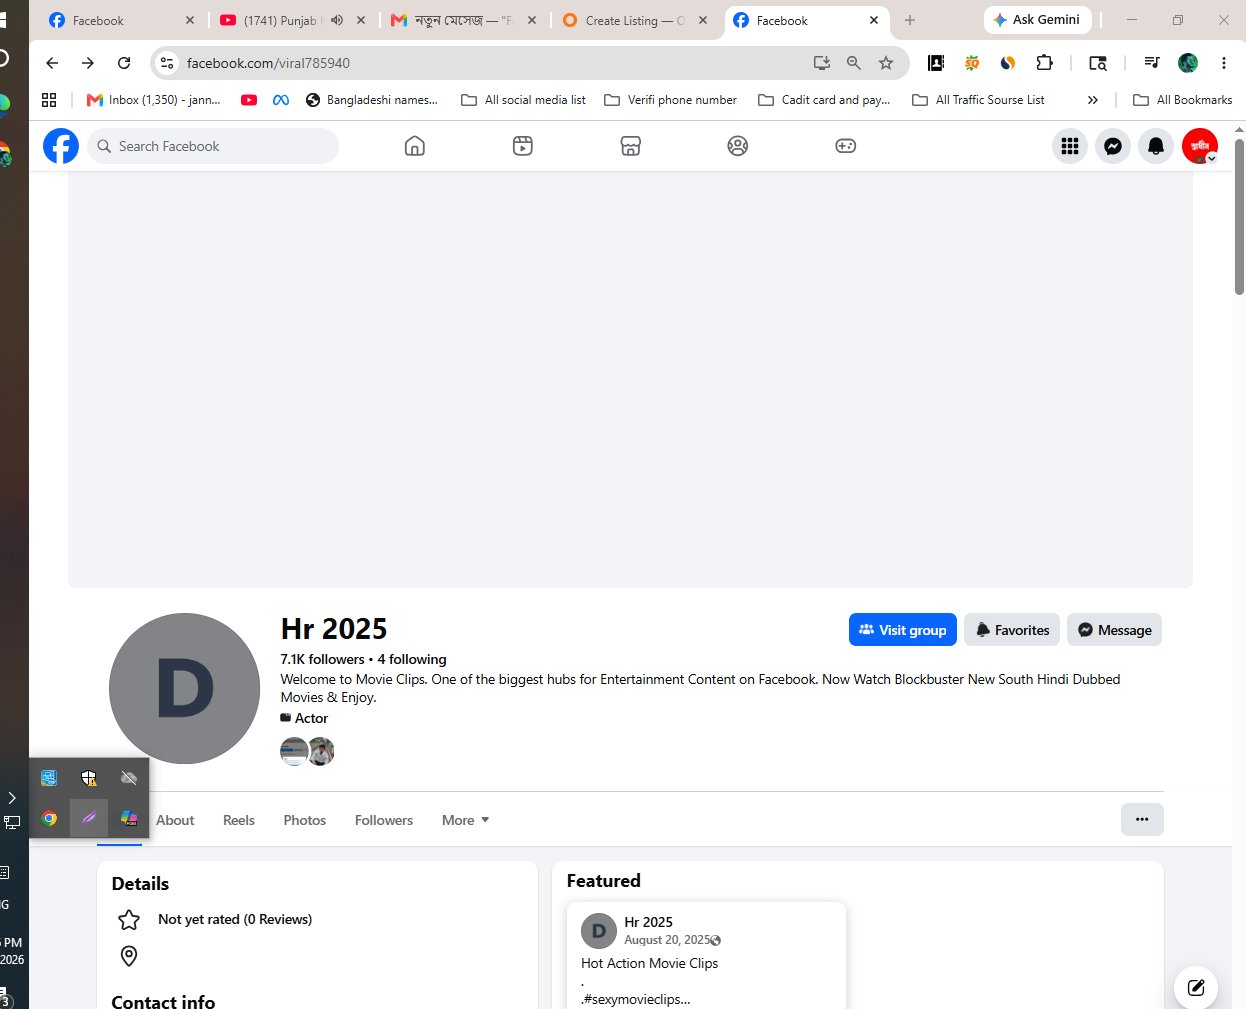Open Windows Security icon in tray popup
This screenshot has width=1246, height=1009.
[89, 778]
